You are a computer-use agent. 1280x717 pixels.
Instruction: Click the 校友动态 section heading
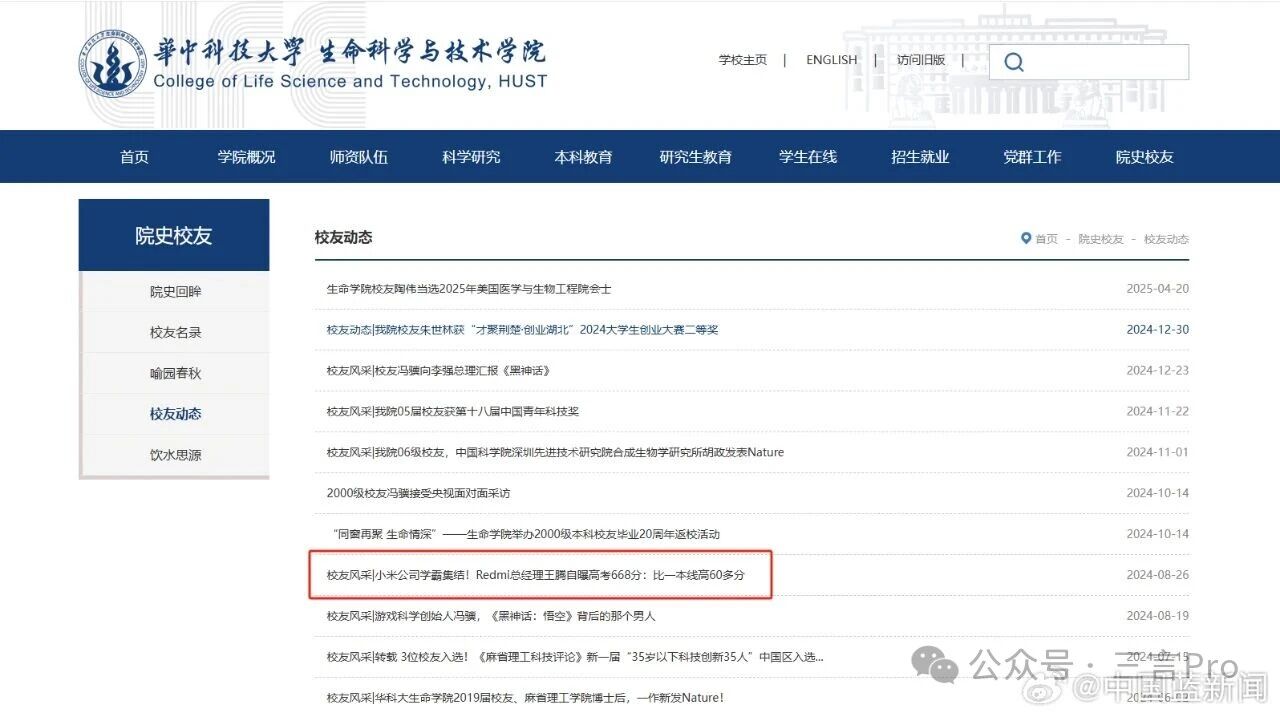pos(343,237)
